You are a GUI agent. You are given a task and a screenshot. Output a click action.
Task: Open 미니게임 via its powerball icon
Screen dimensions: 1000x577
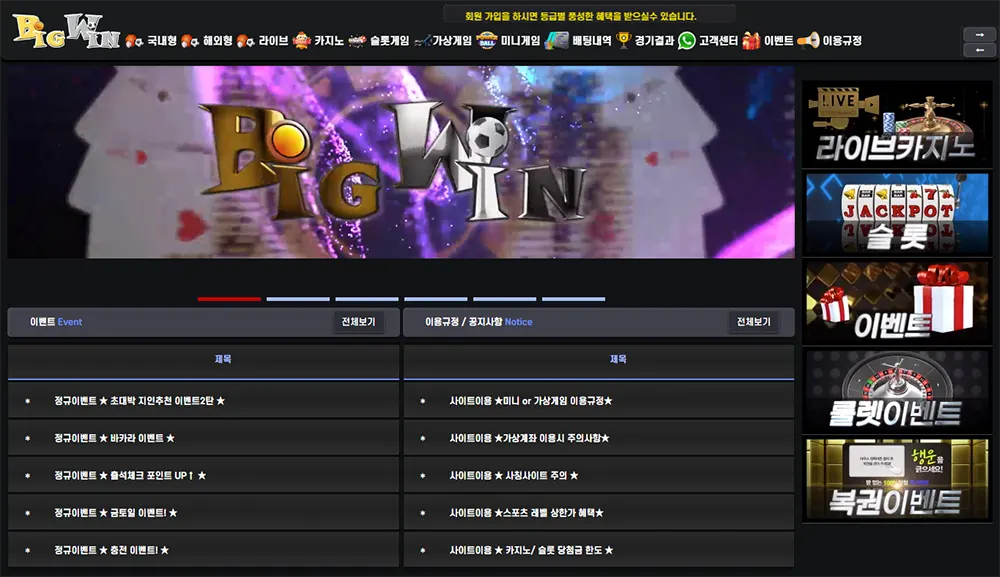pyautogui.click(x=487, y=40)
